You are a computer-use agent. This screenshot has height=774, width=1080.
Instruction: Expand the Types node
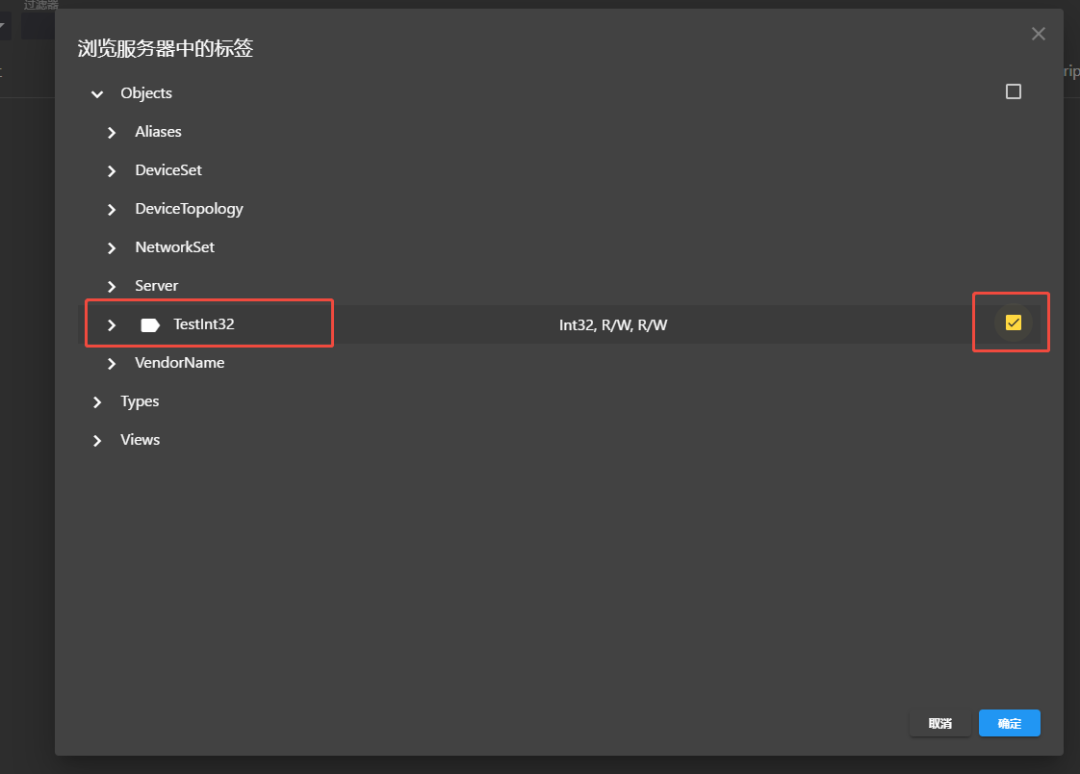point(97,402)
